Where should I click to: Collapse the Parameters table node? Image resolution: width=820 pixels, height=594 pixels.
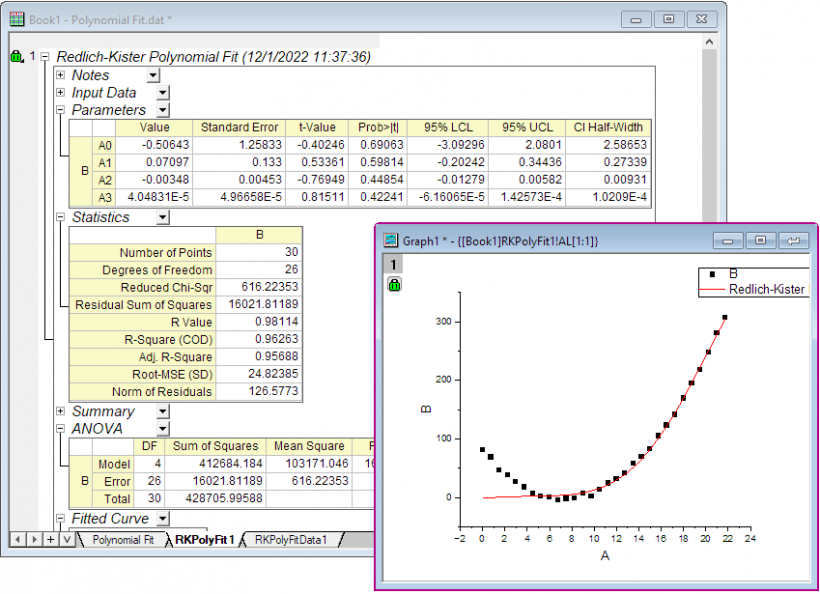61,110
